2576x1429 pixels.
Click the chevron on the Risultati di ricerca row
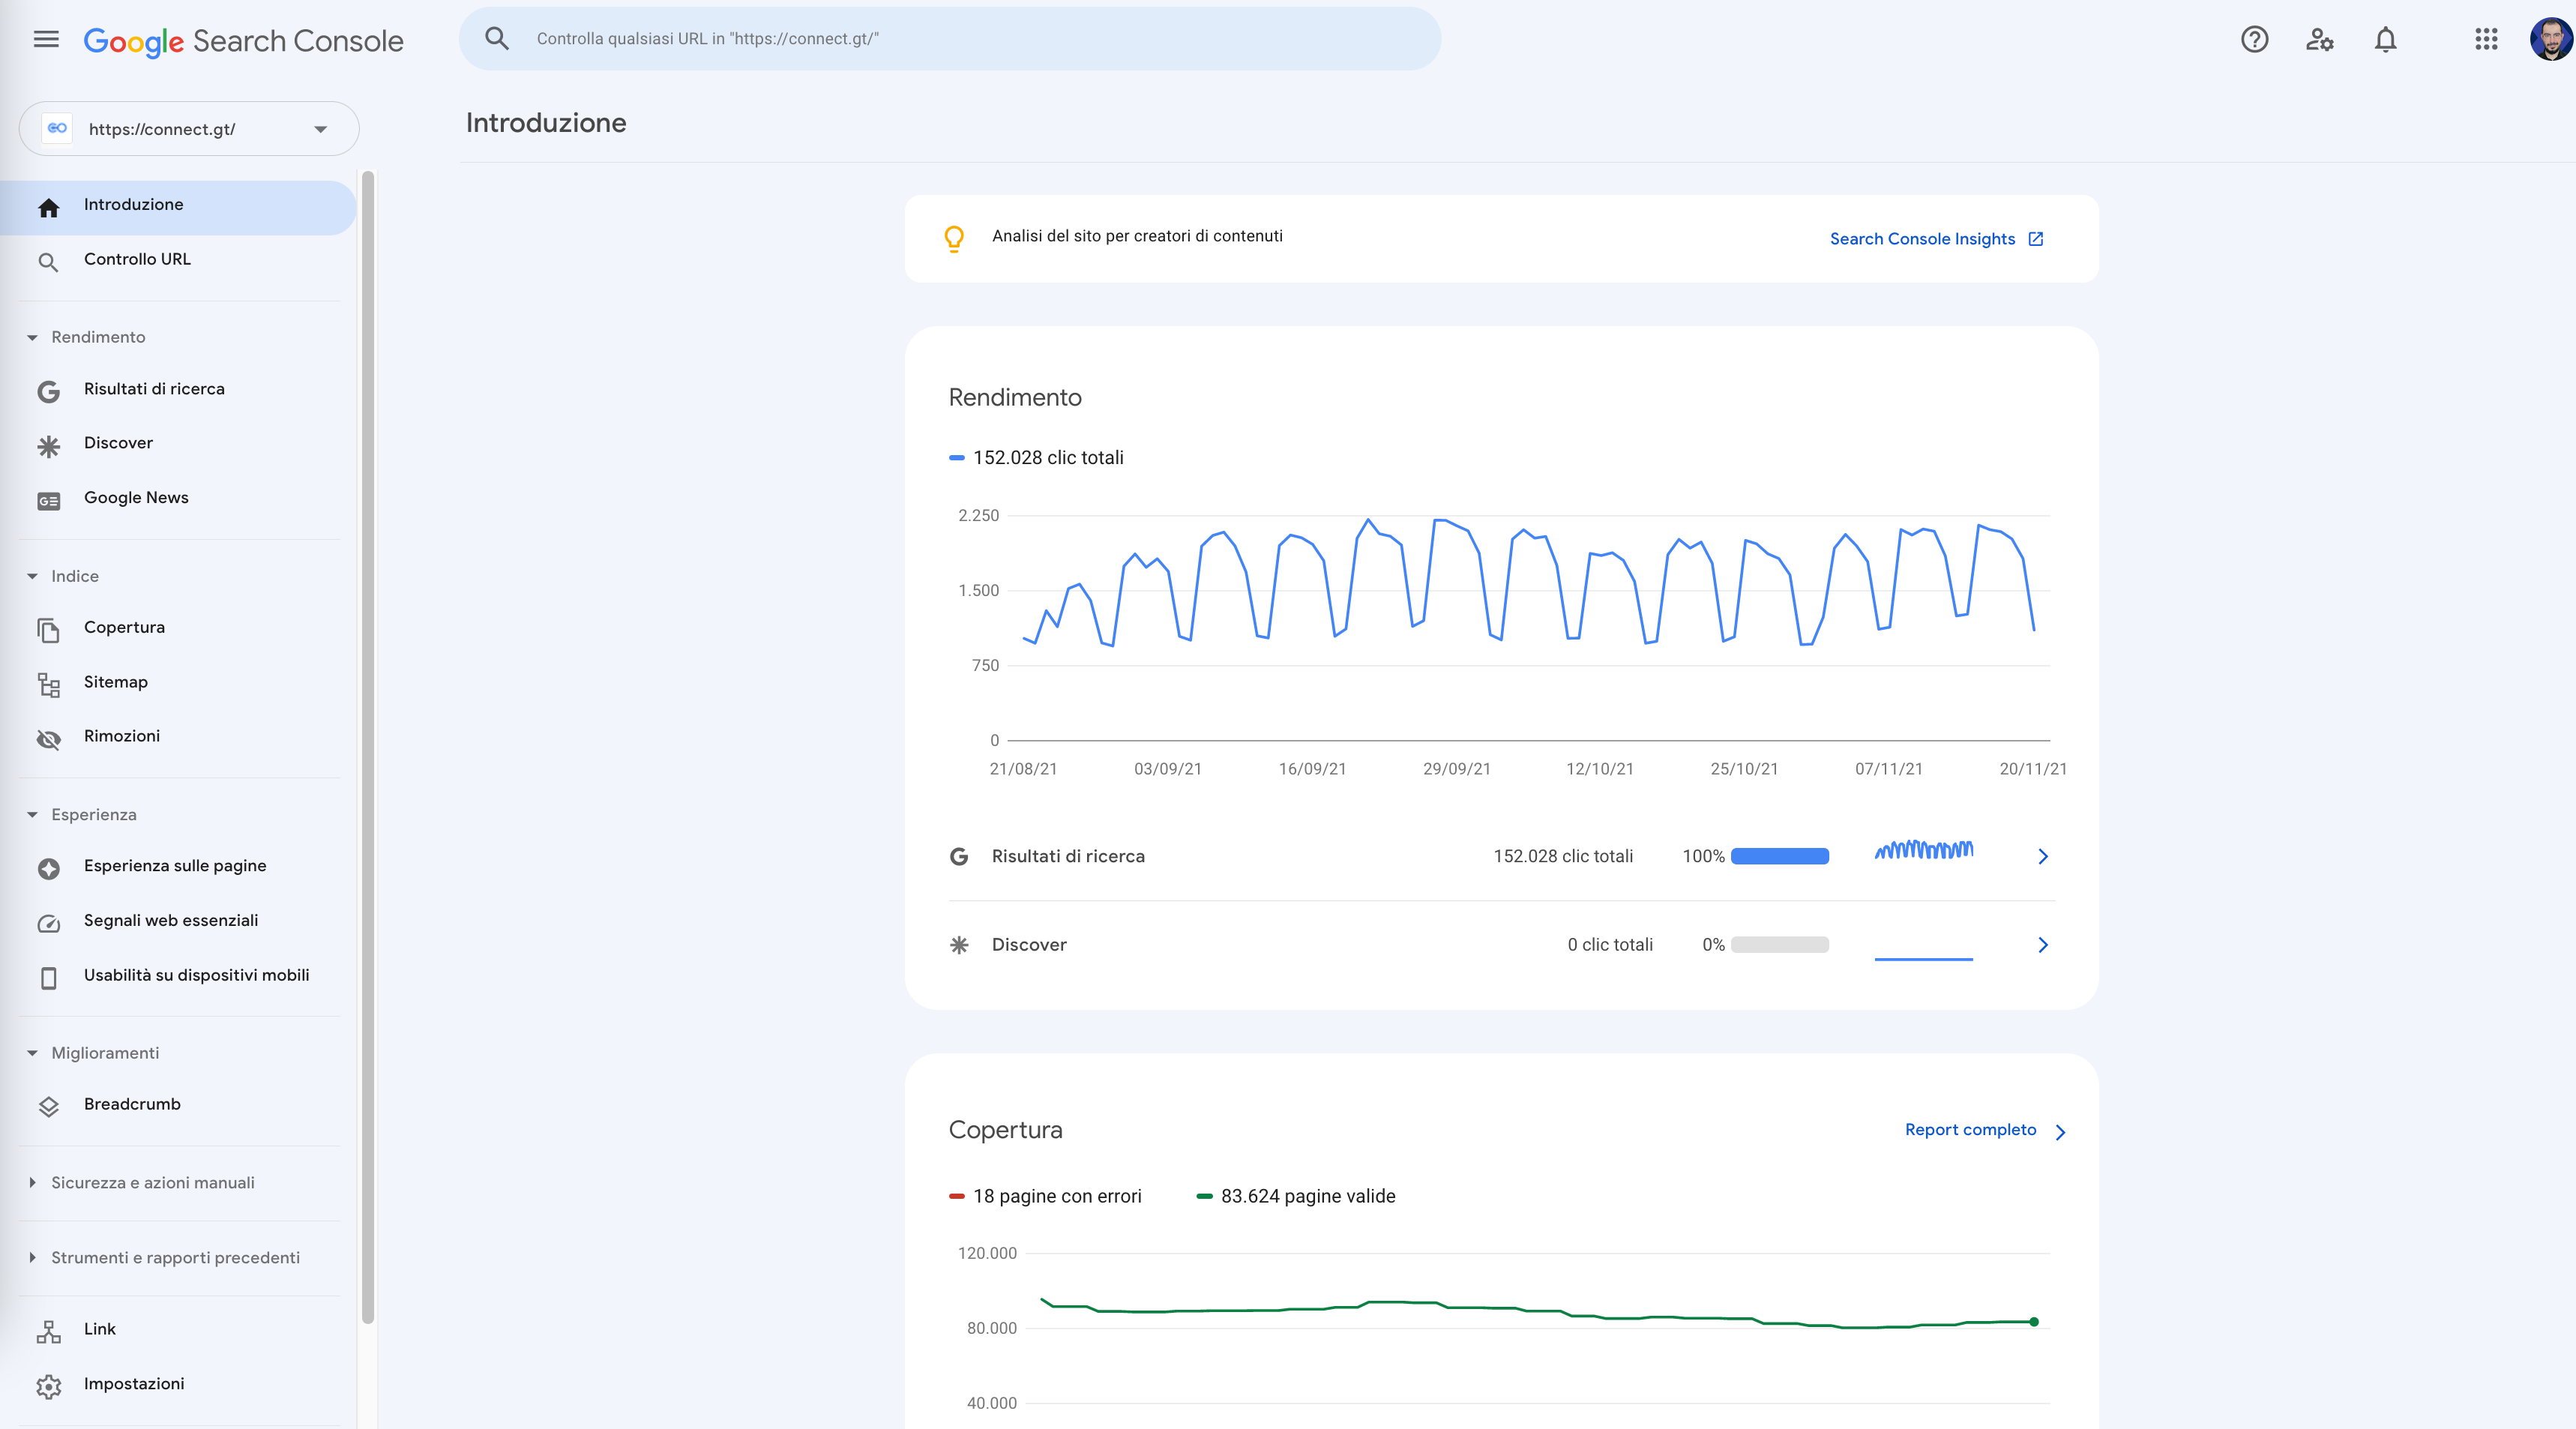click(2043, 857)
